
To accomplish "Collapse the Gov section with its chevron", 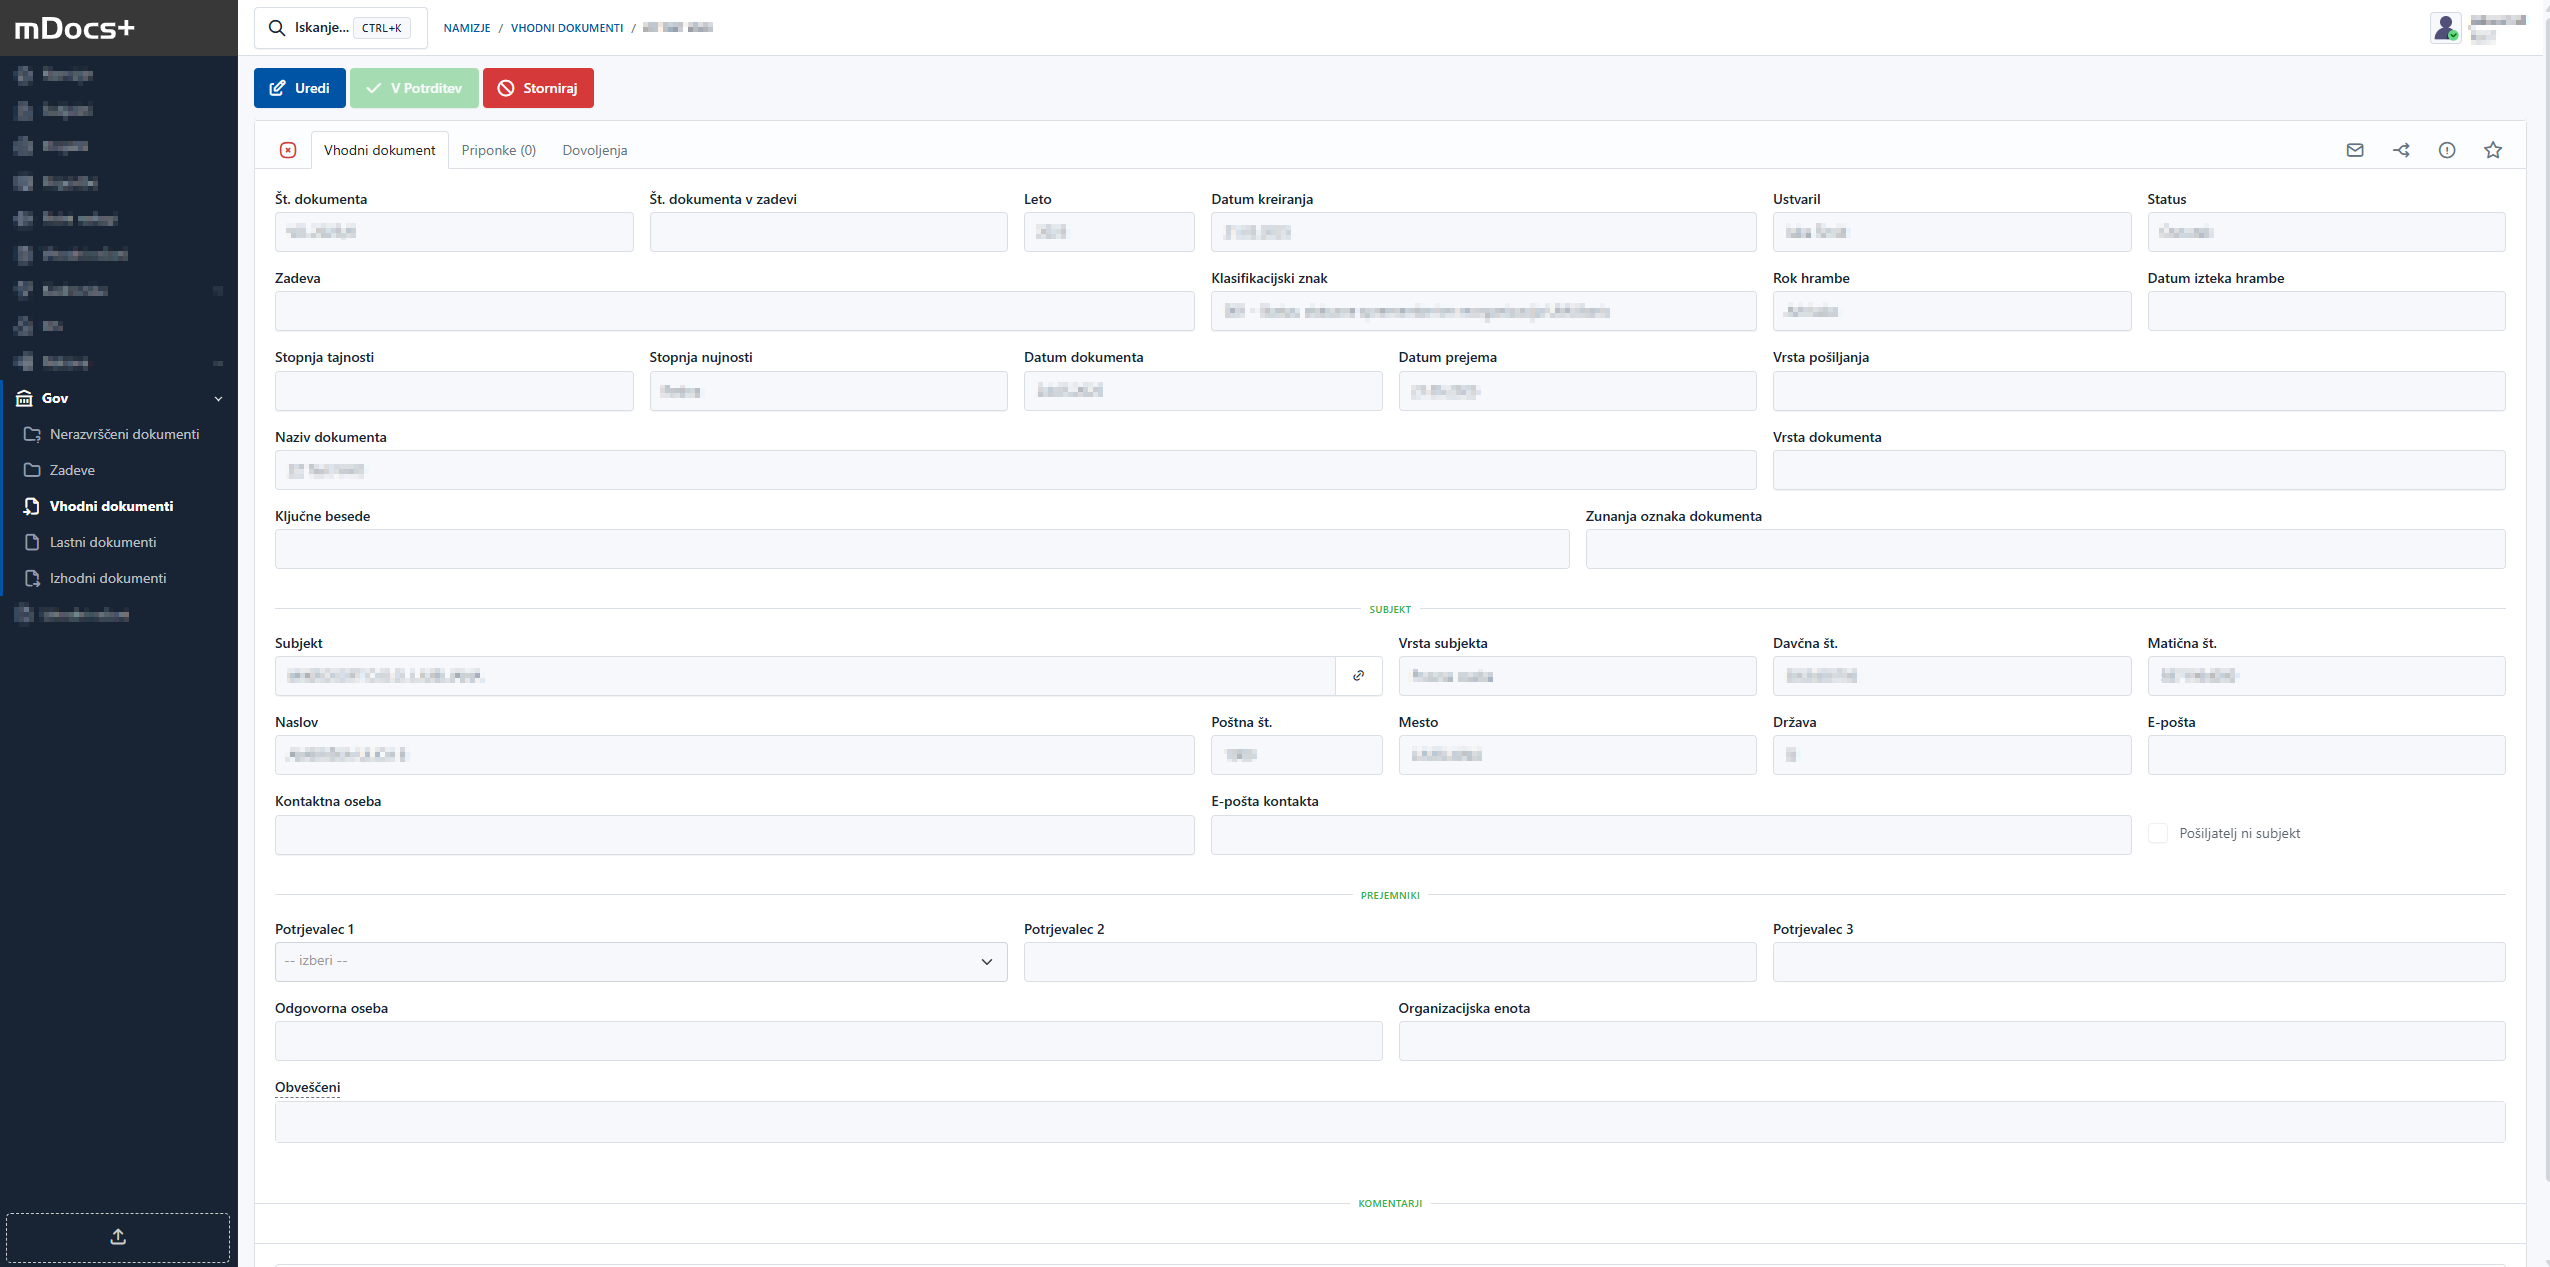I will (218, 398).
